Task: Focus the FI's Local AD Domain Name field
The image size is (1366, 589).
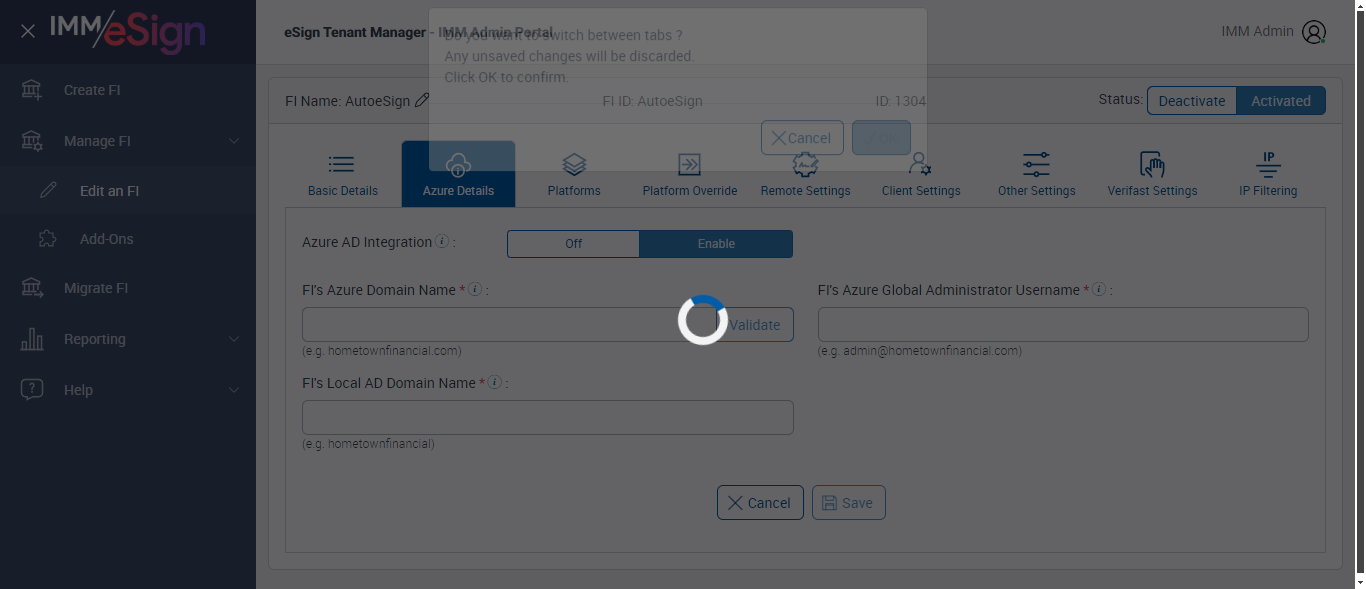Action: pos(548,418)
